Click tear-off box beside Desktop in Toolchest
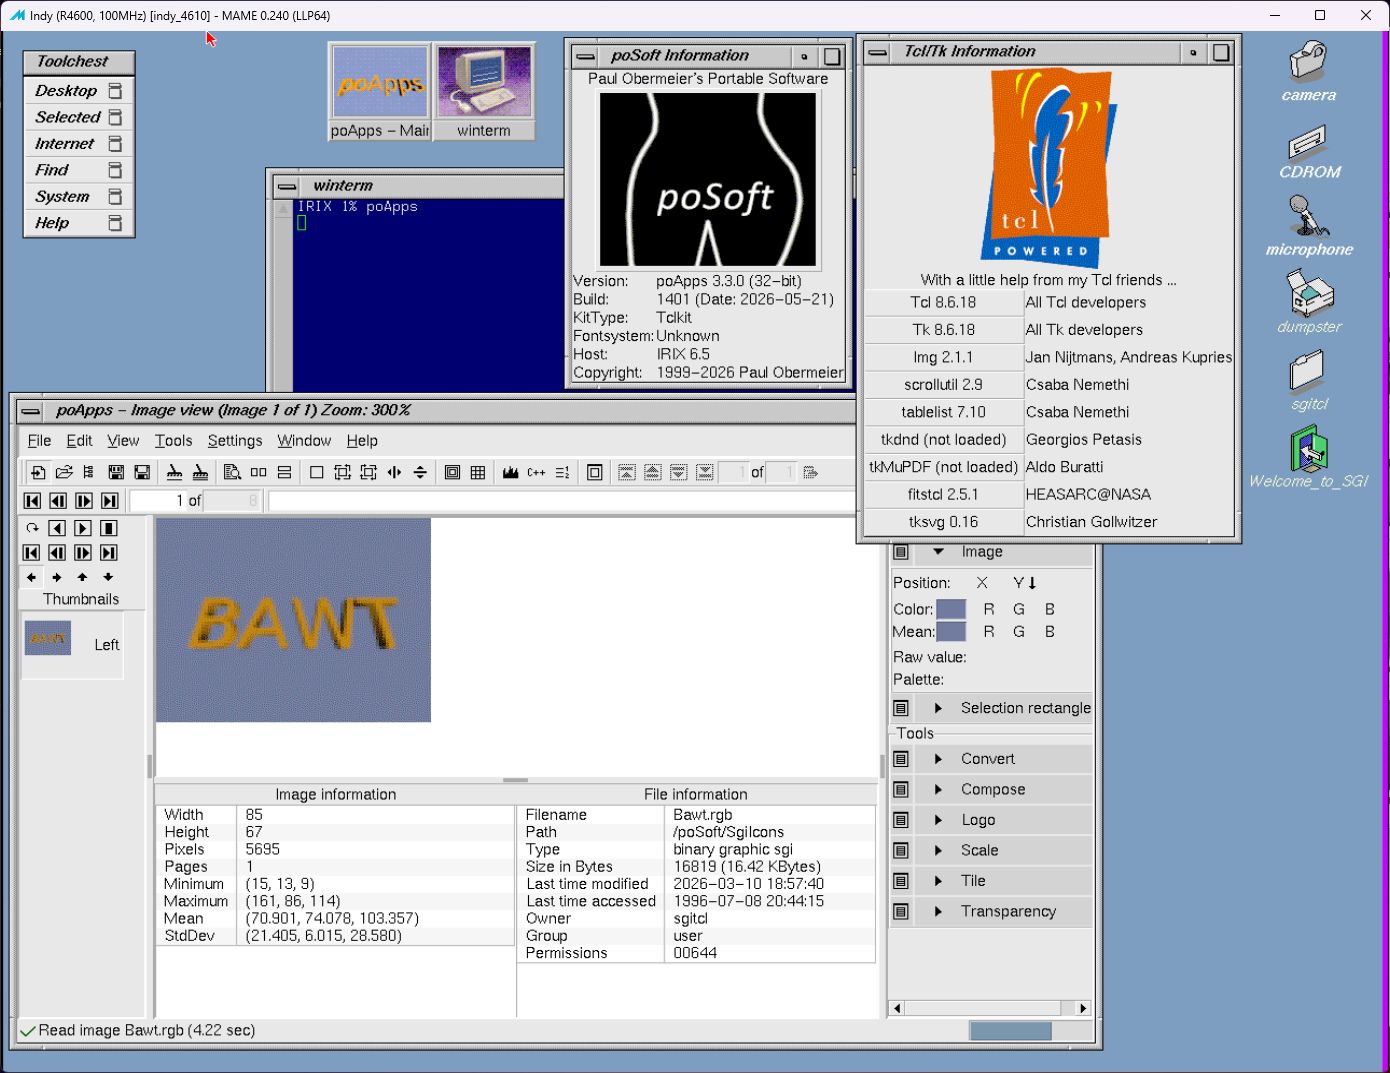Screen dimensions: 1390x1073 point(115,91)
